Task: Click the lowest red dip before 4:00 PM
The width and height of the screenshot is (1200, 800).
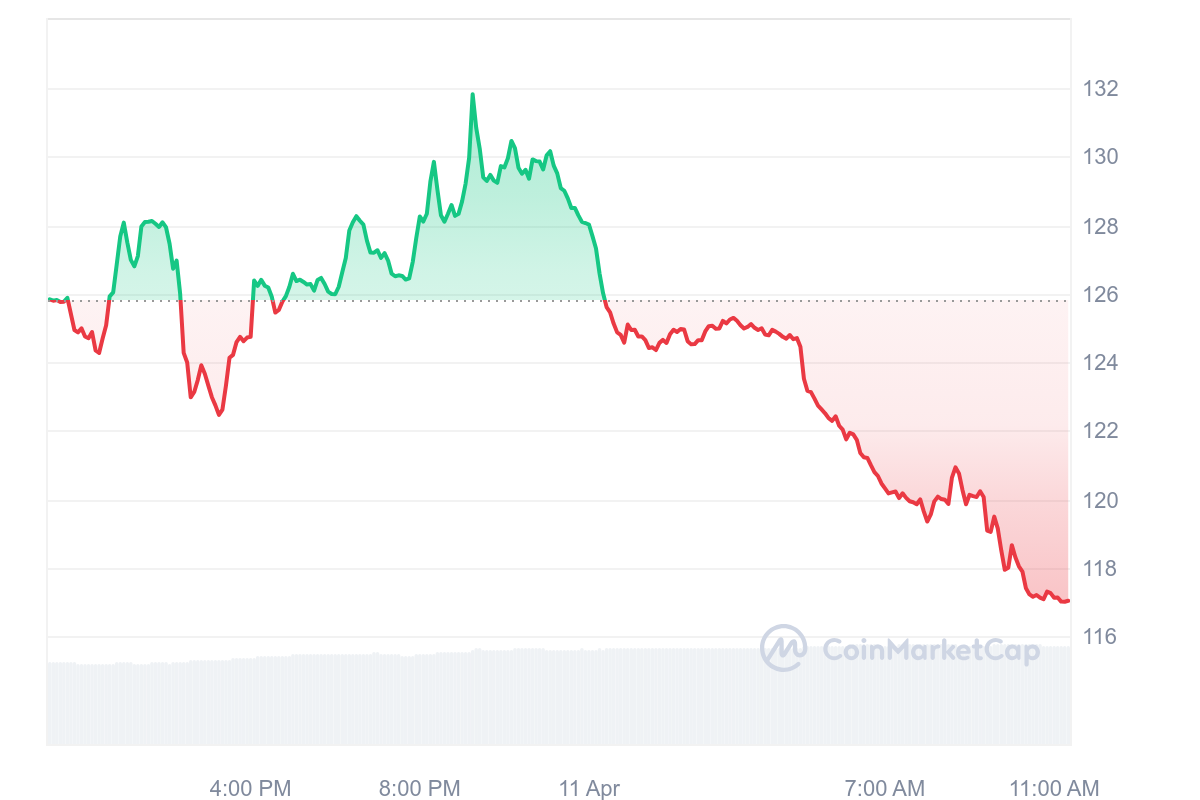Action: (x=220, y=414)
